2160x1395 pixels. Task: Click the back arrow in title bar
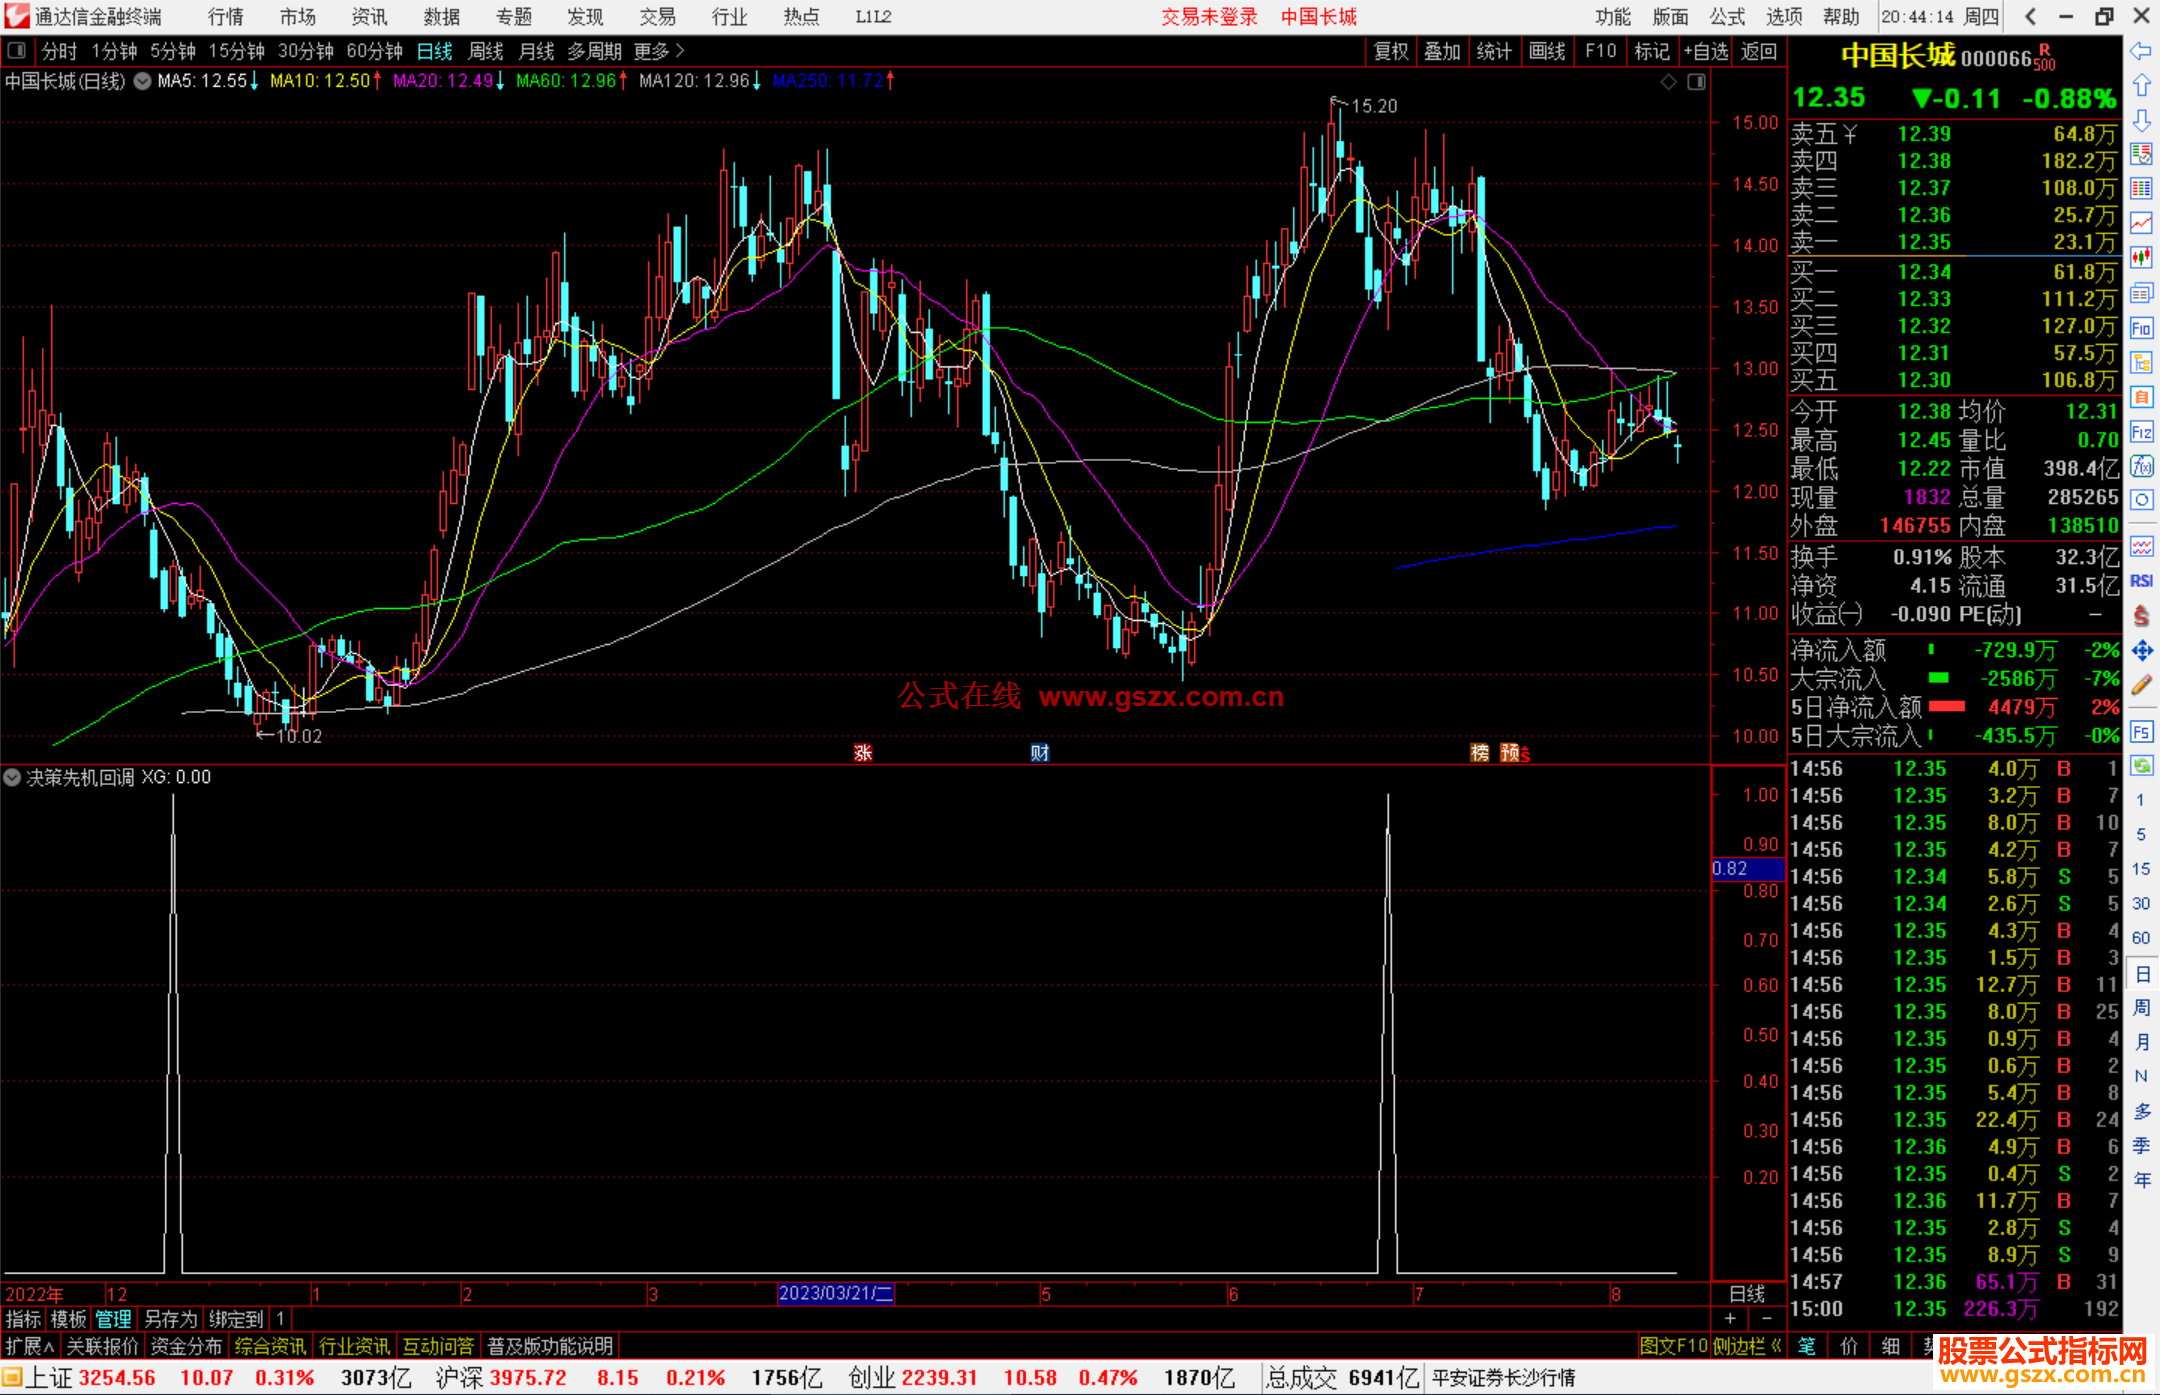point(2030,16)
